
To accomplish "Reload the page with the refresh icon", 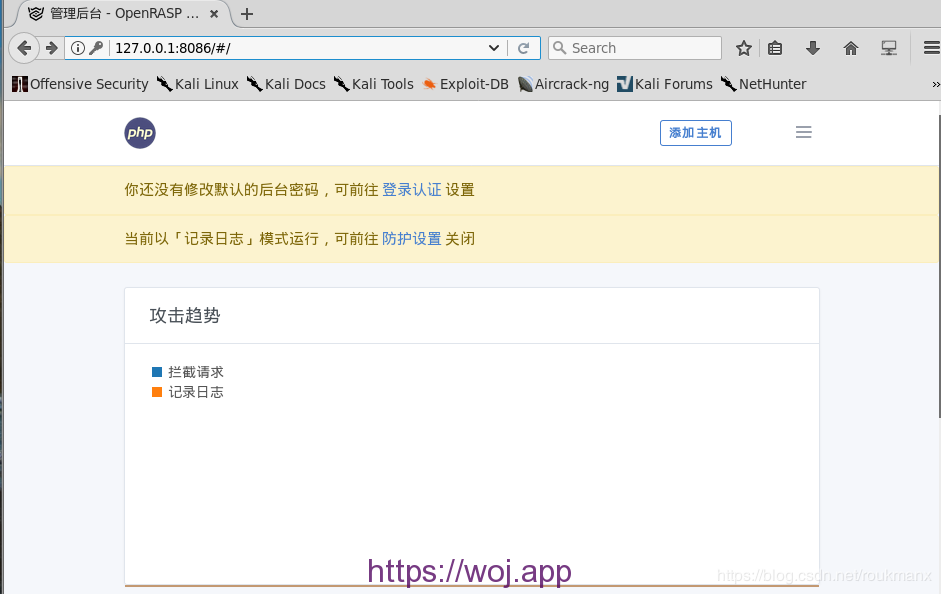I will coord(523,48).
